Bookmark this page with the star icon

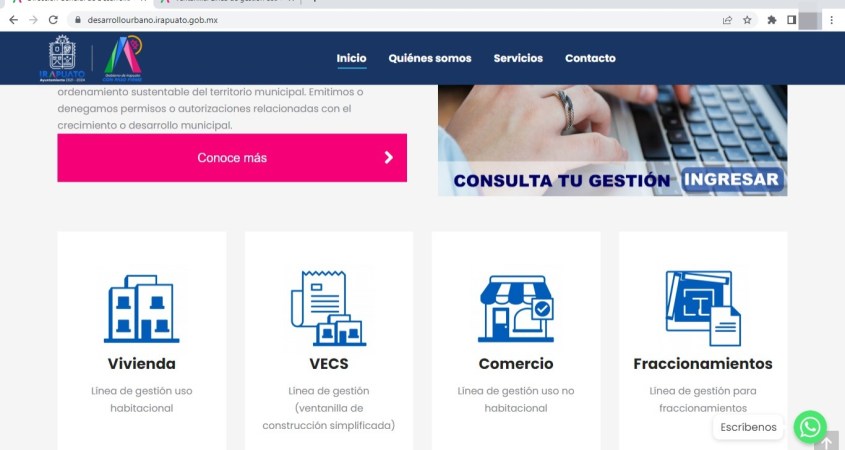(747, 20)
